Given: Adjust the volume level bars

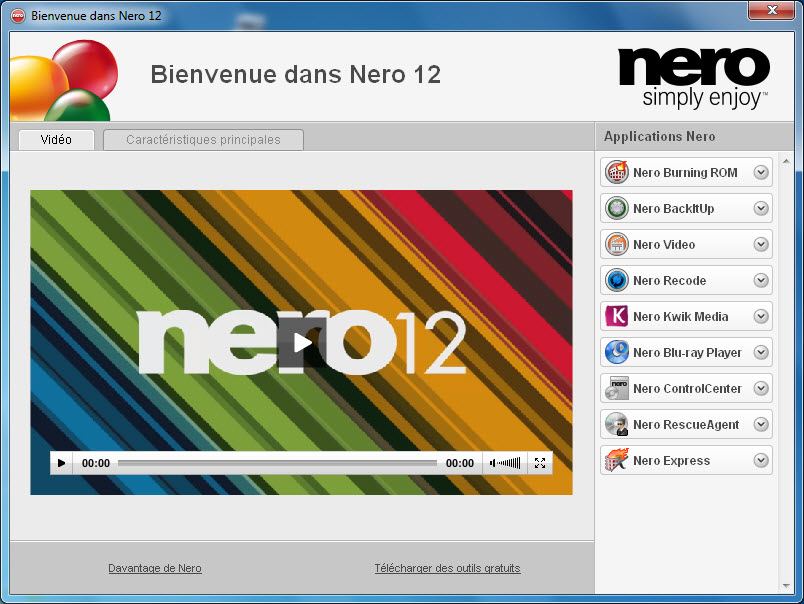Looking at the screenshot, I should pyautogui.click(x=510, y=463).
